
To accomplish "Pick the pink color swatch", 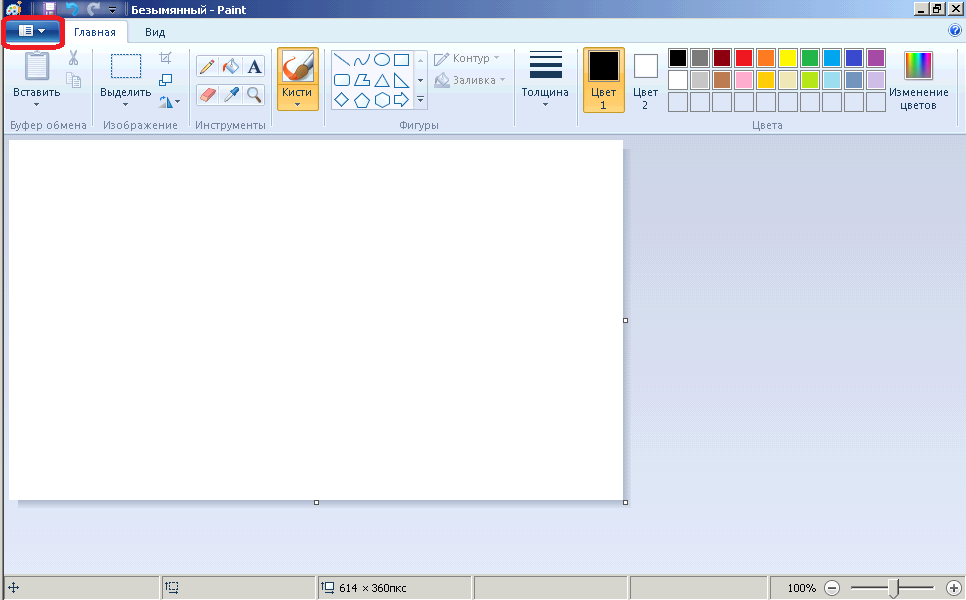I will 744,80.
